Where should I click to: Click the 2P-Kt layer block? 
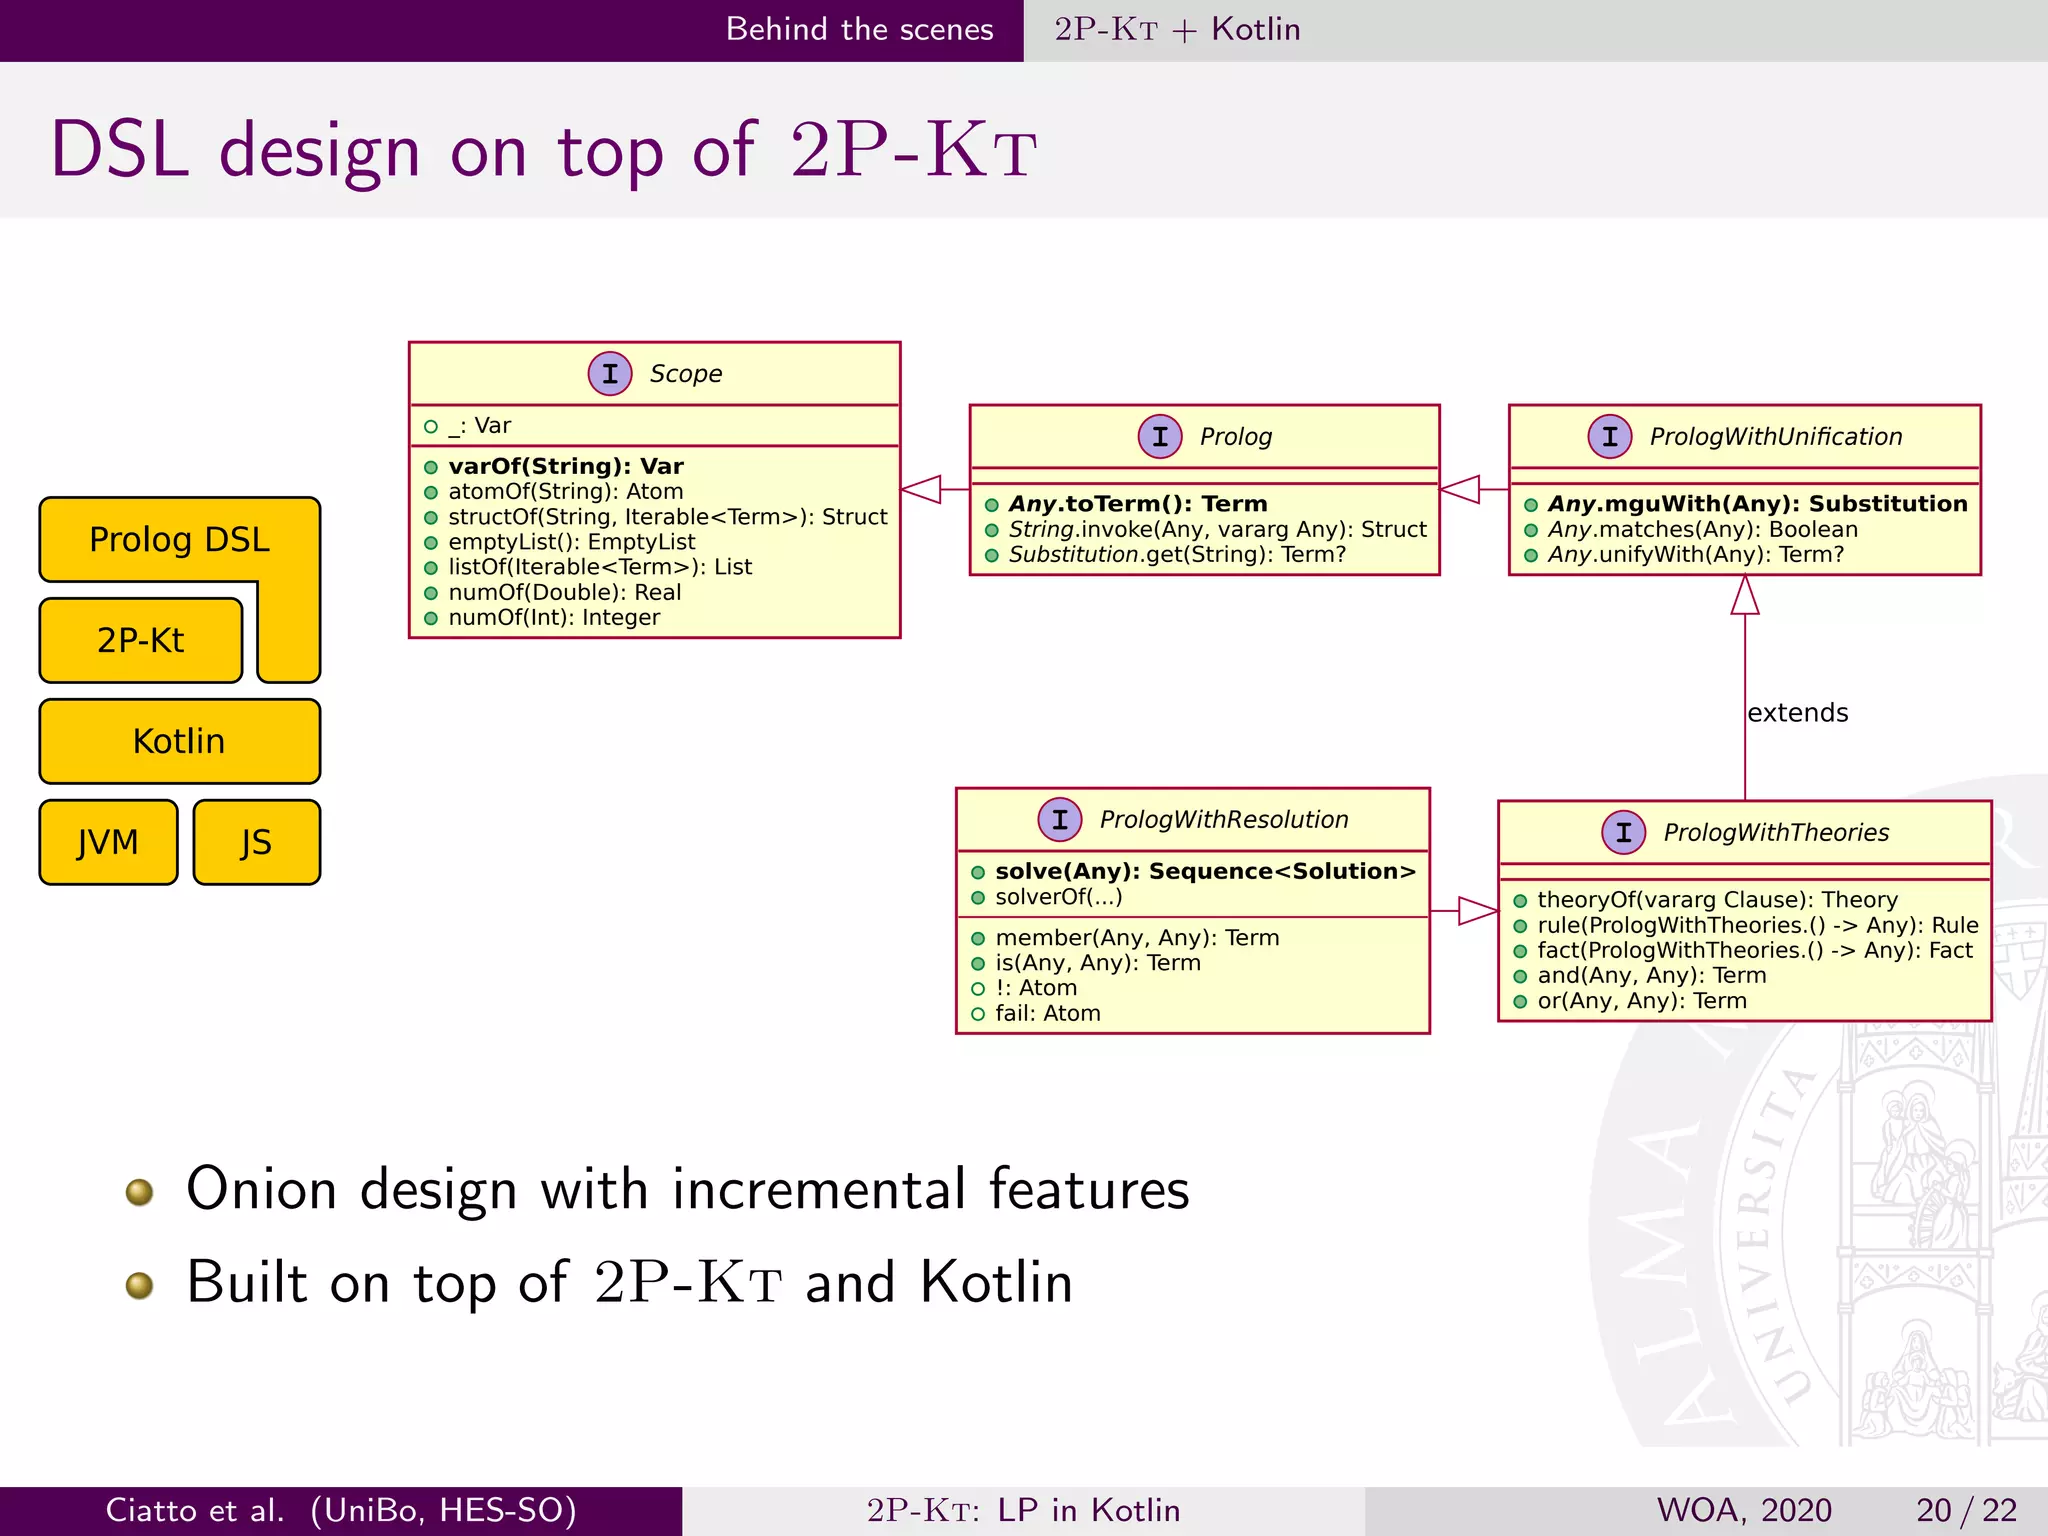141,641
